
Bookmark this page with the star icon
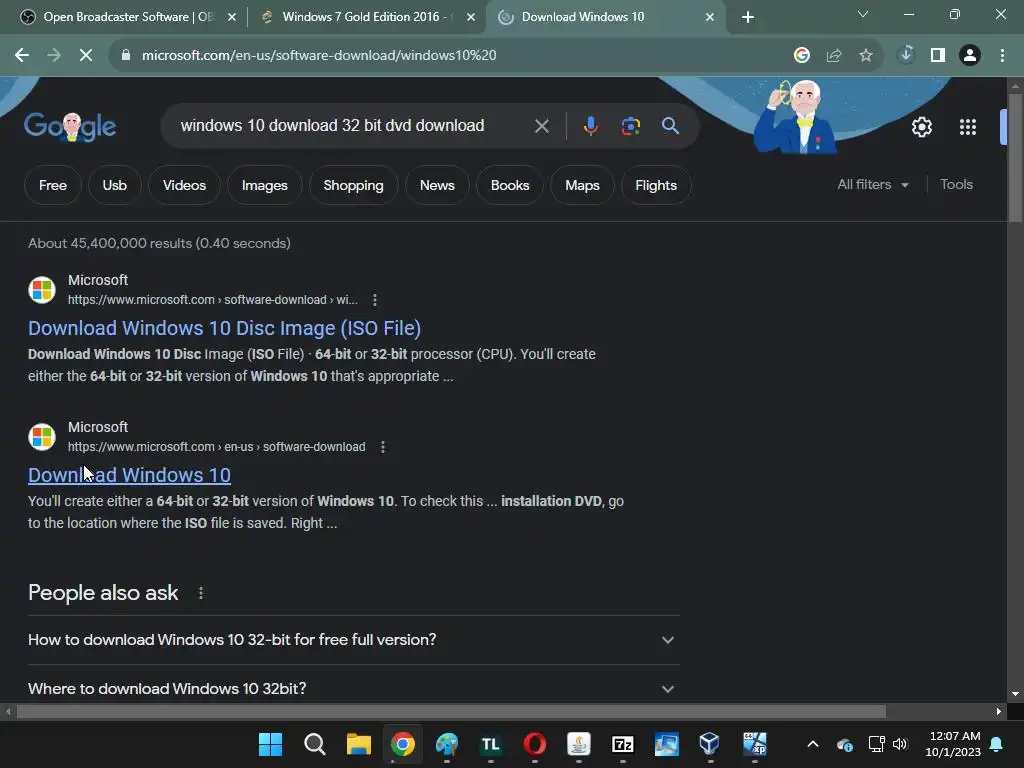pos(866,56)
